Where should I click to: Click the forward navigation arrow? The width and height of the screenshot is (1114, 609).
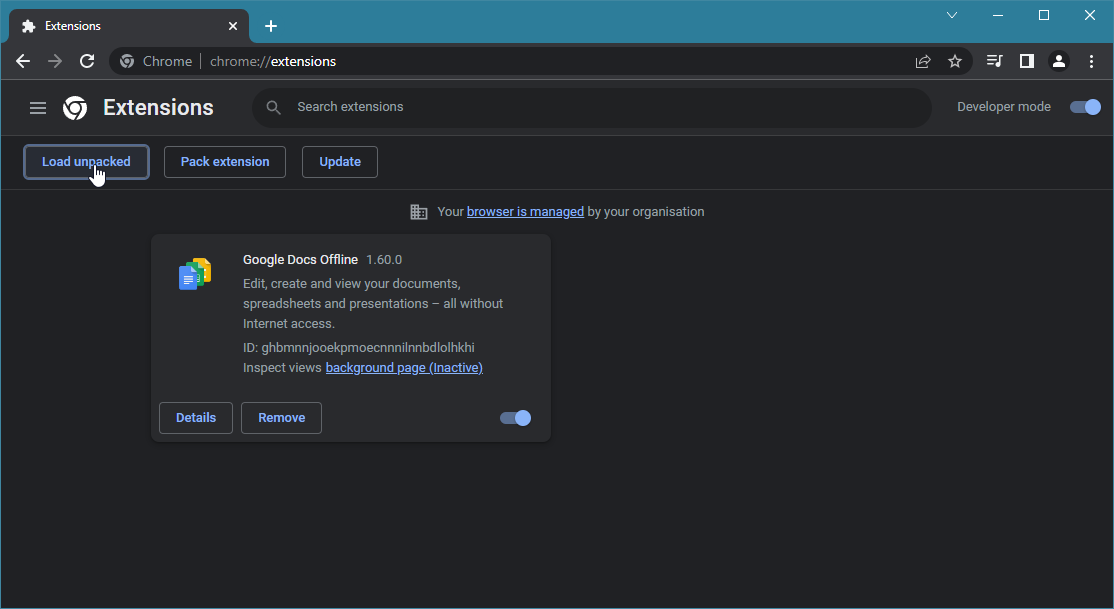coord(55,61)
